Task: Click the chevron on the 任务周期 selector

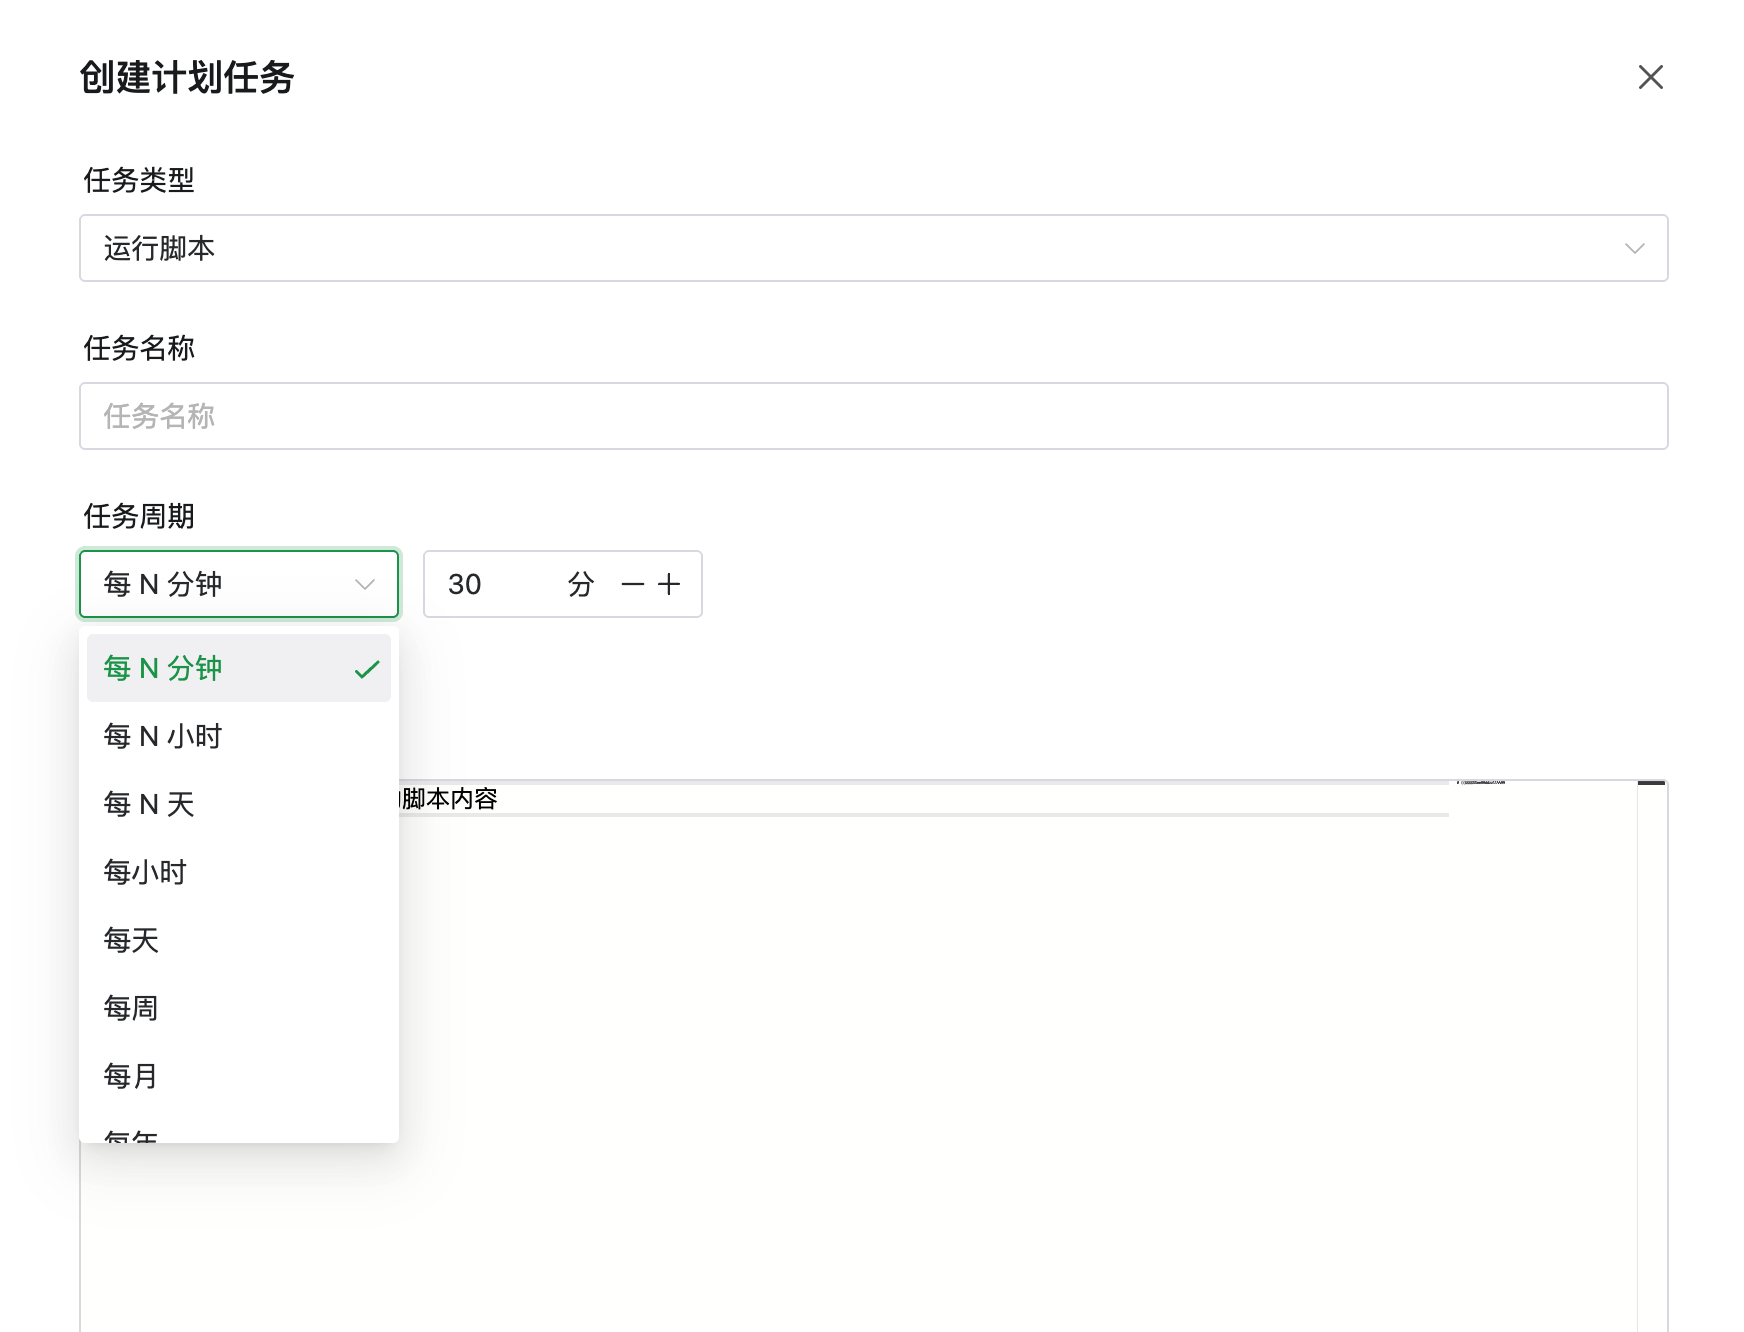Action: click(x=364, y=585)
